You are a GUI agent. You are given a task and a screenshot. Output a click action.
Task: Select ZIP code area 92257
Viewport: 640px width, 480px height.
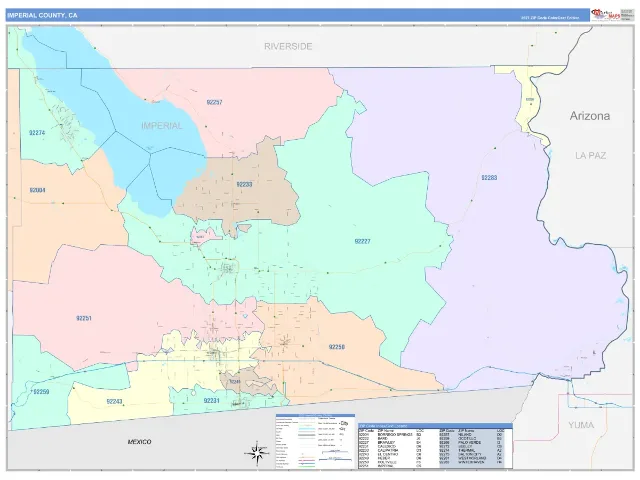click(214, 102)
